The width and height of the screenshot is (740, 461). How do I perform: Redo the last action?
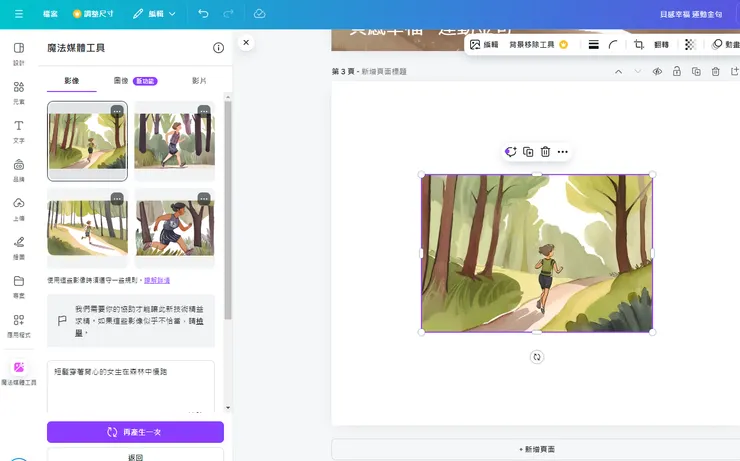[228, 14]
